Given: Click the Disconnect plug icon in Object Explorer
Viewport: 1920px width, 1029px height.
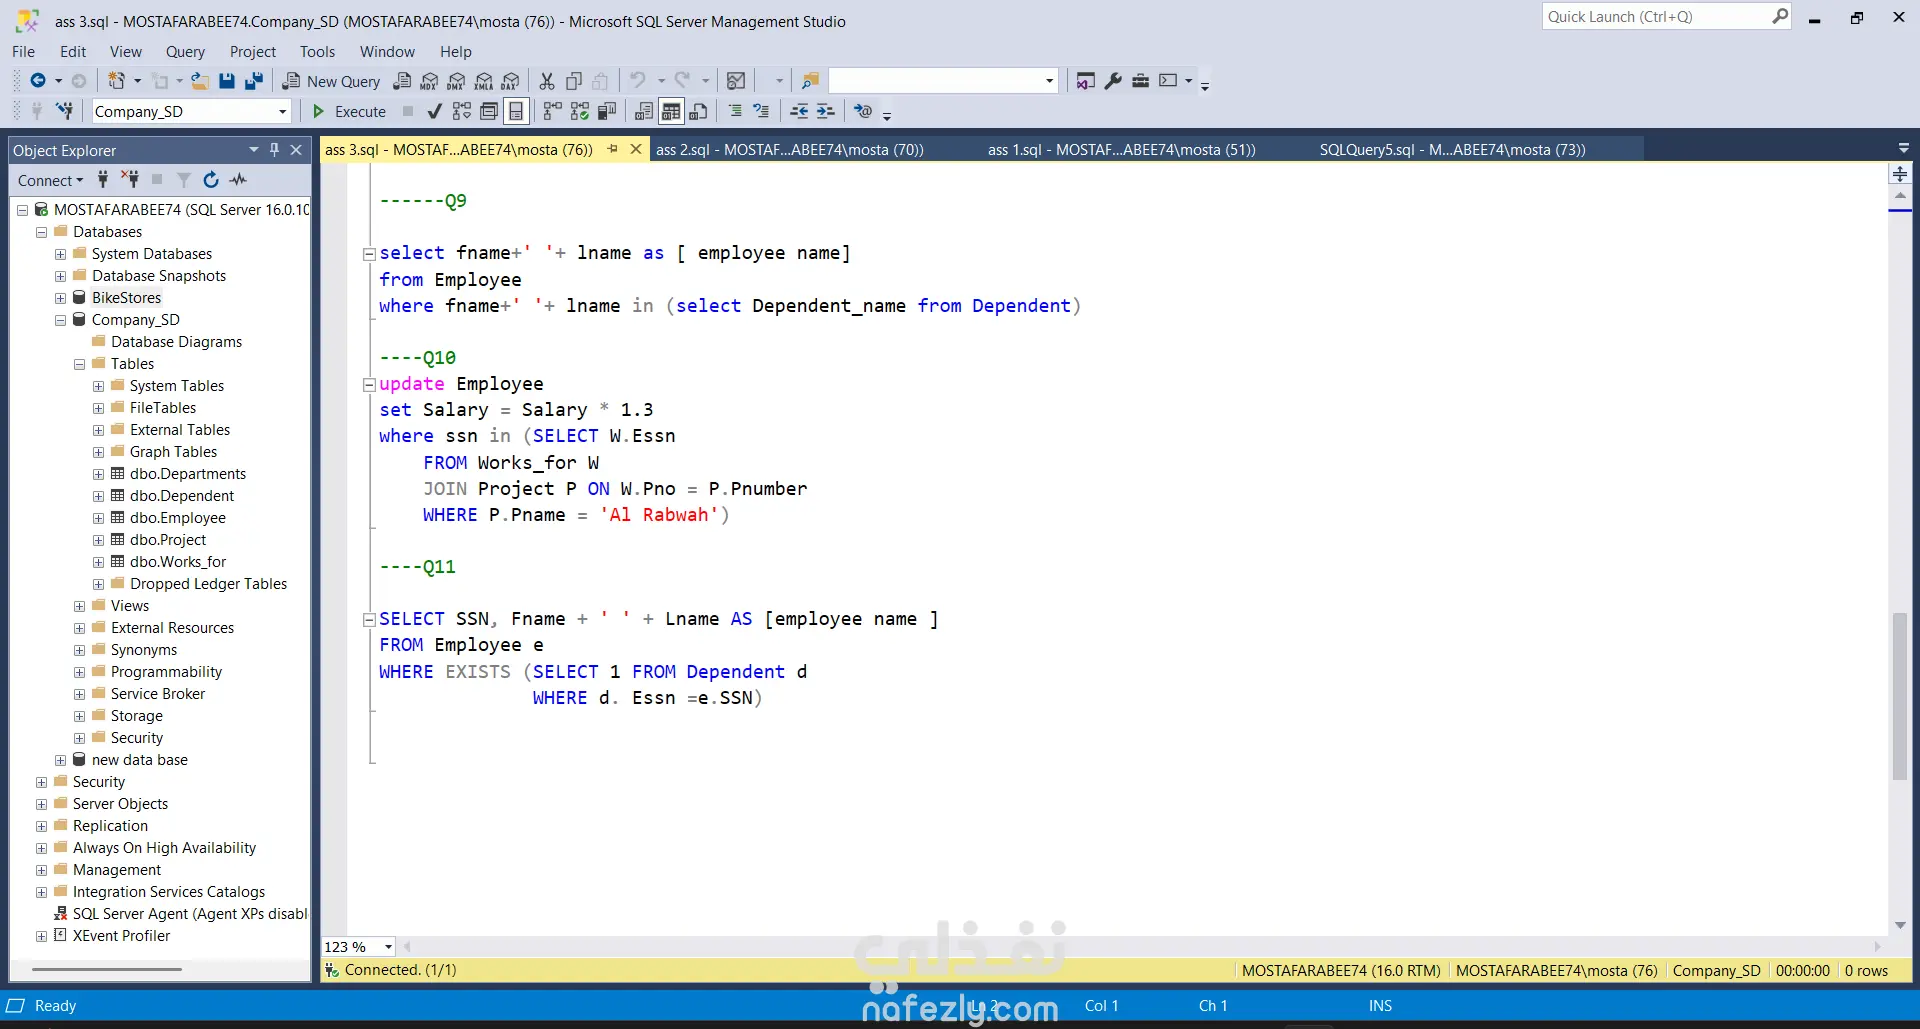Looking at the screenshot, I should click(x=130, y=180).
